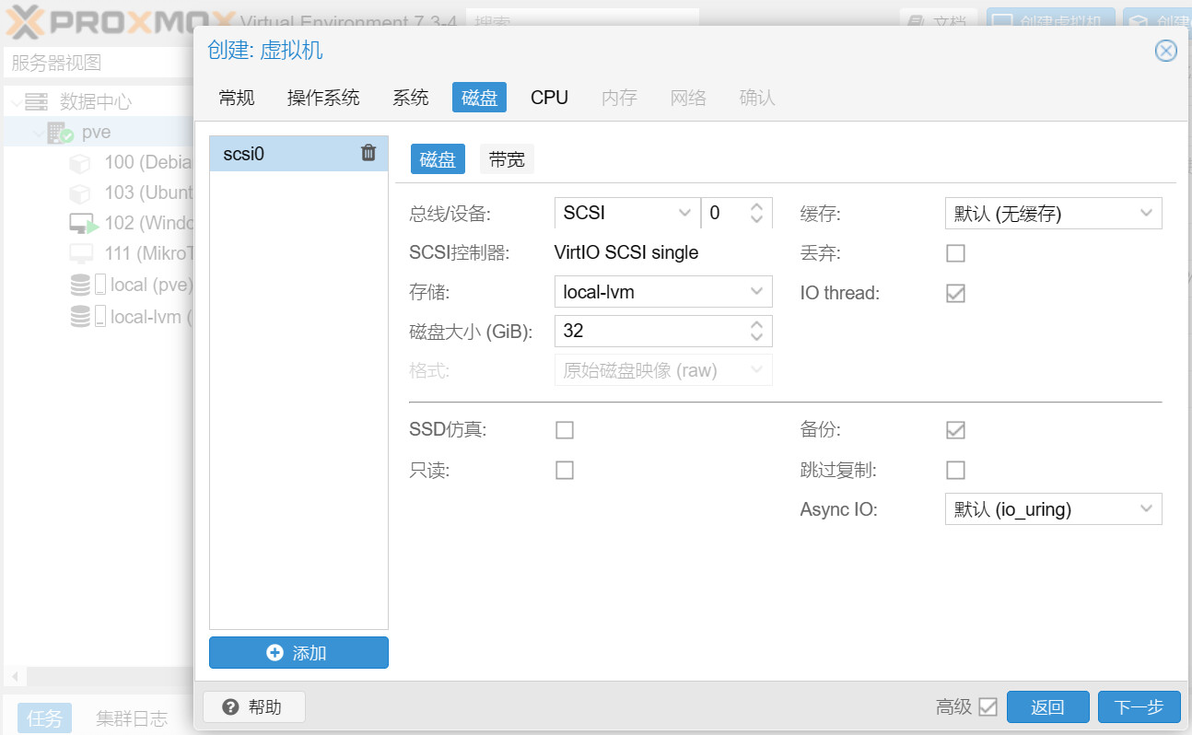Screen dimensions: 1192x735
Task: Enable the 丢弃 (discard) checkbox
Action: 956,253
